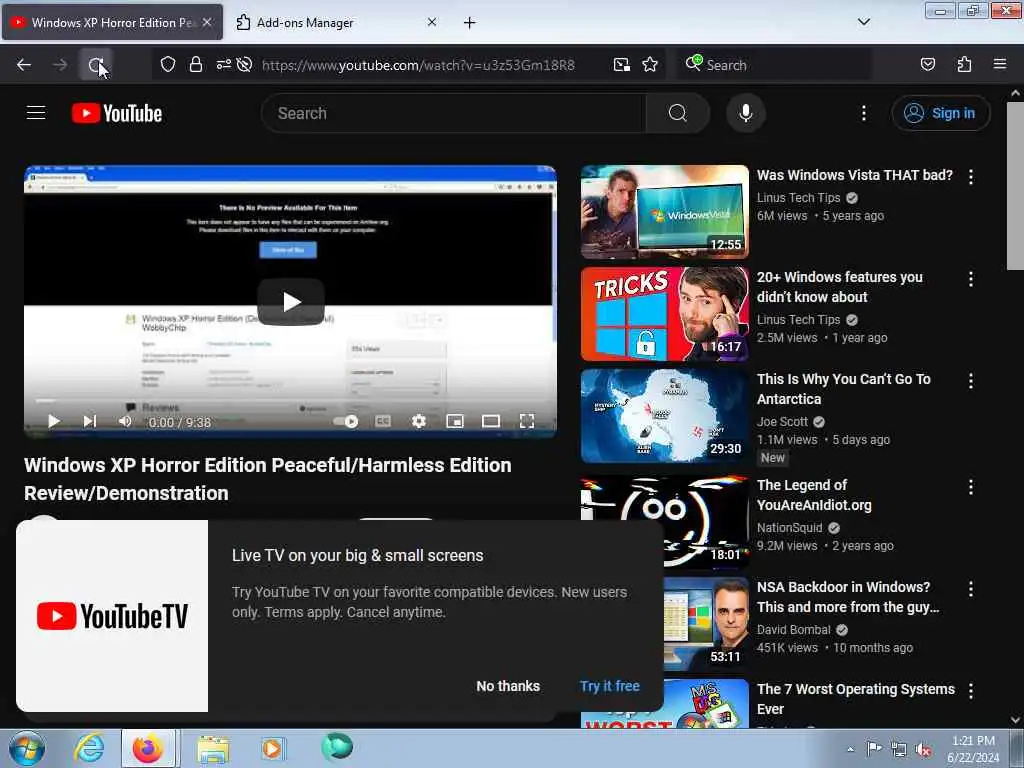
Task: Click the URL address field
Action: click(x=418, y=65)
